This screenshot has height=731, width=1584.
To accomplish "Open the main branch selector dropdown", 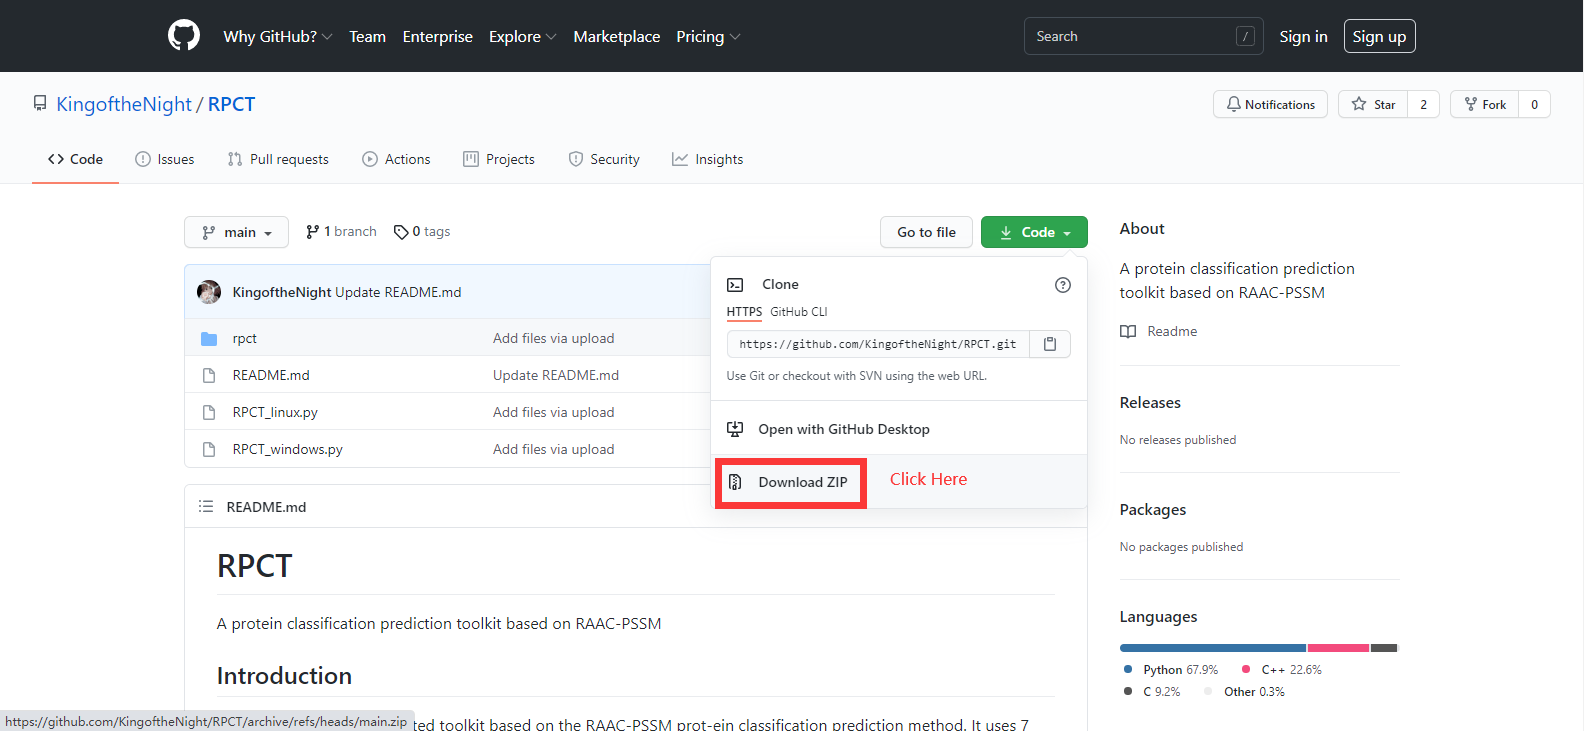I will point(237,232).
